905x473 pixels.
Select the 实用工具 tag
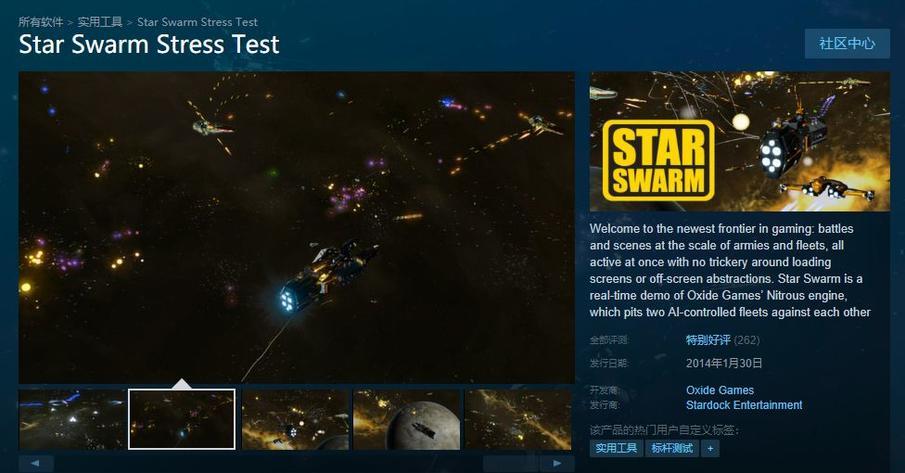coord(616,448)
